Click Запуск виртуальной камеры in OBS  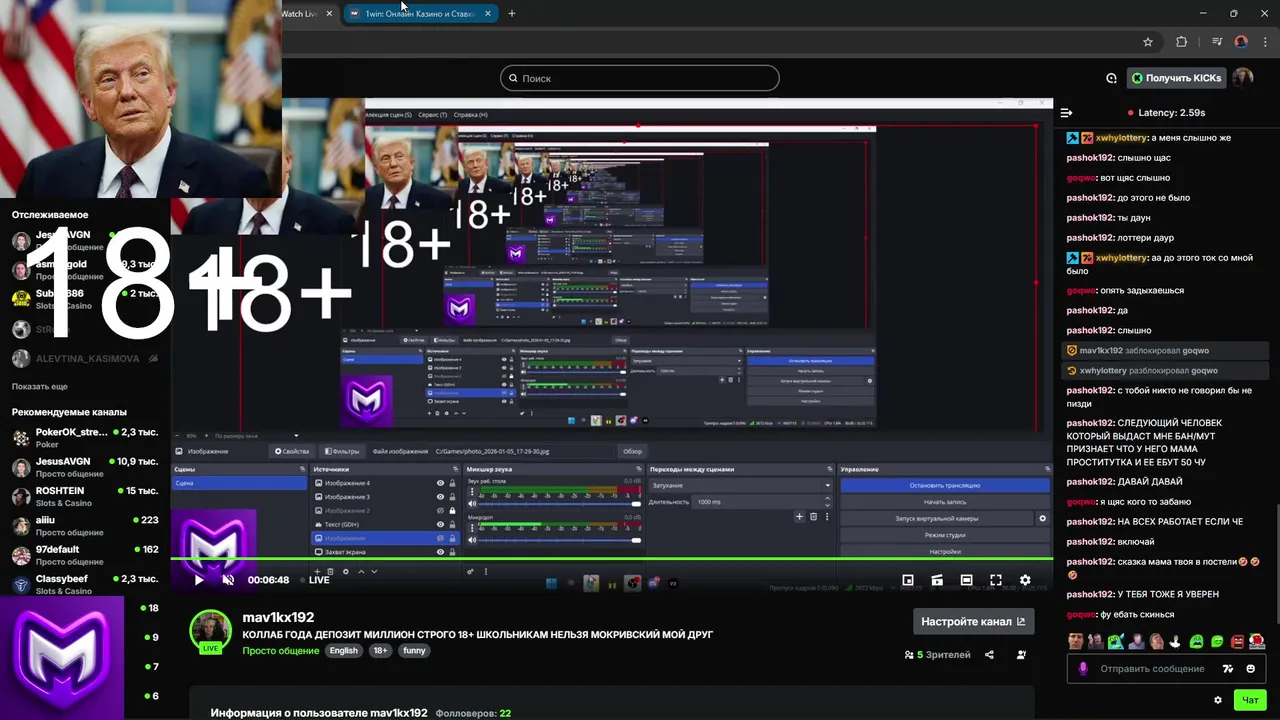937,518
